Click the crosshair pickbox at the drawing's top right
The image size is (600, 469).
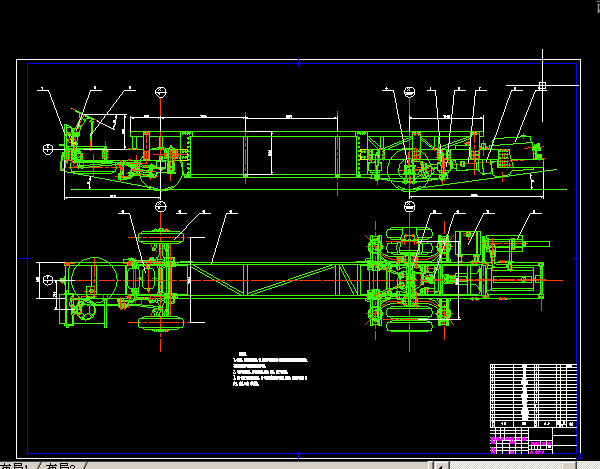pos(542,86)
